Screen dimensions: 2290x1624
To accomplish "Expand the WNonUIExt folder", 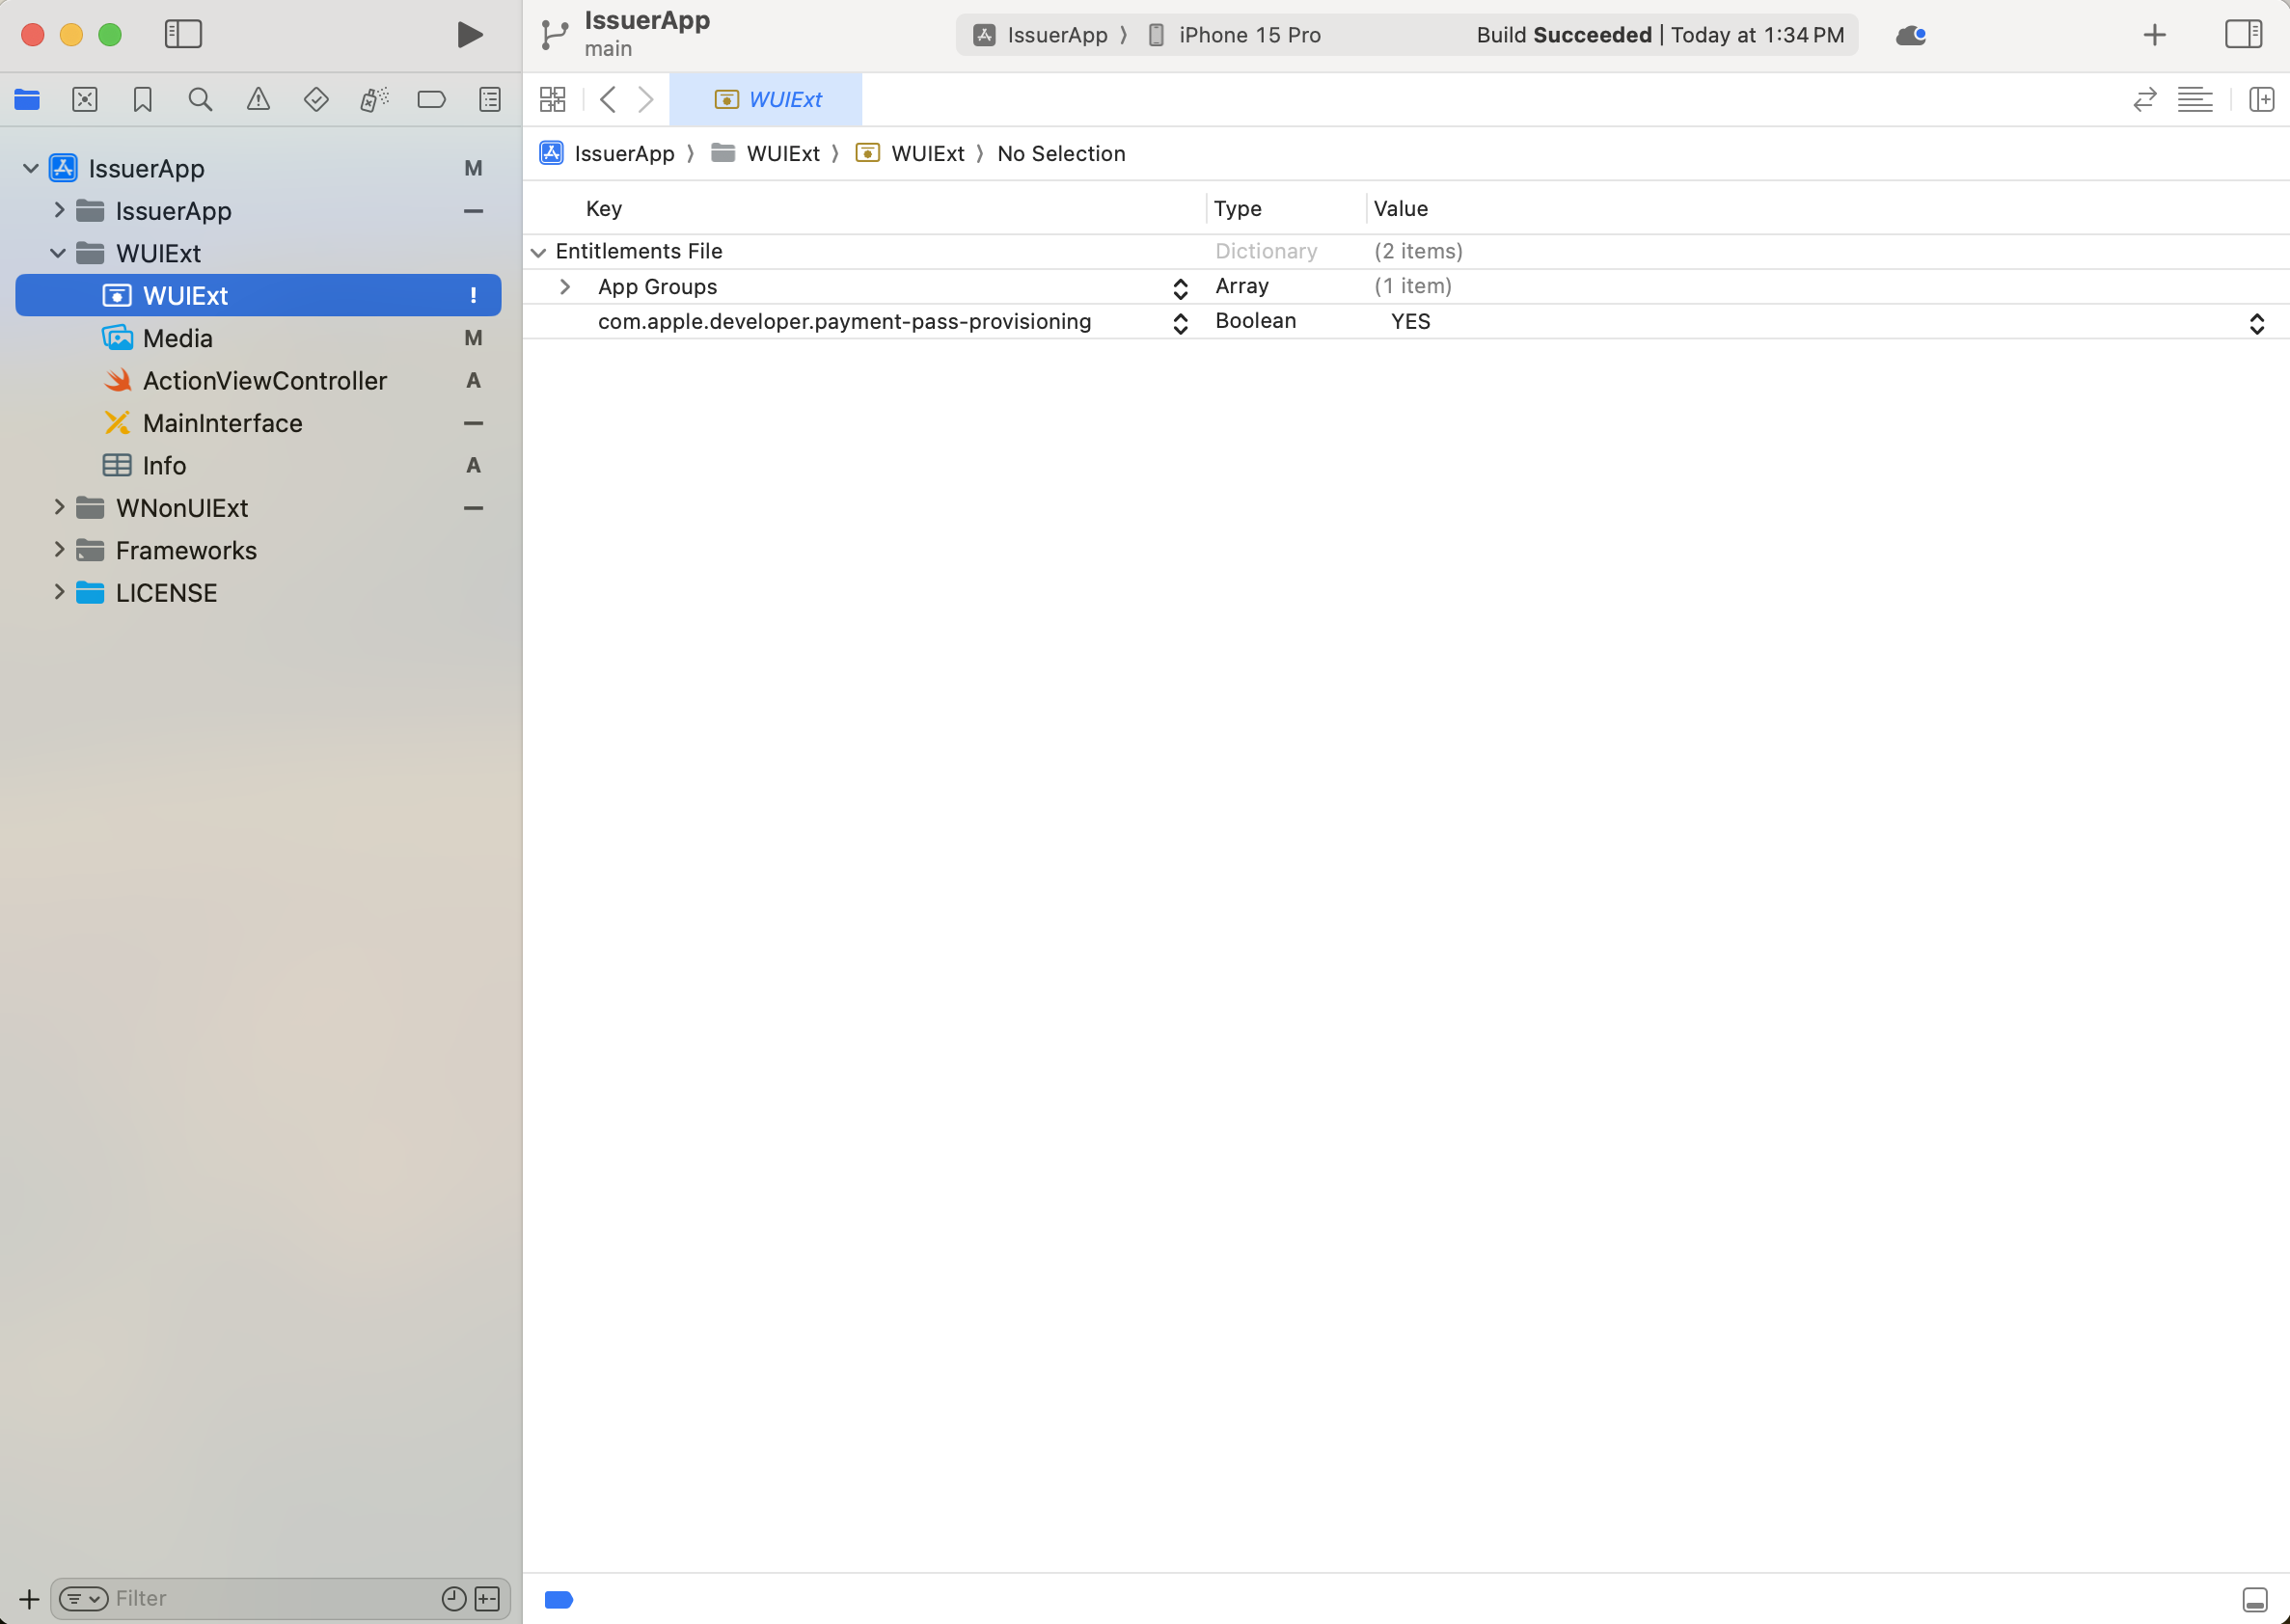I will pos(59,507).
